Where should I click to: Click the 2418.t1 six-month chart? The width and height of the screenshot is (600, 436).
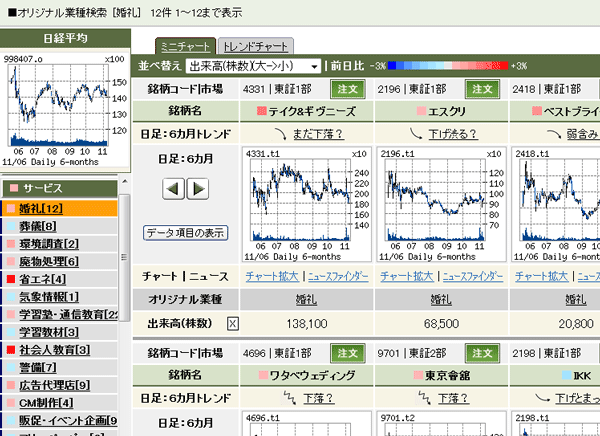tap(556, 204)
